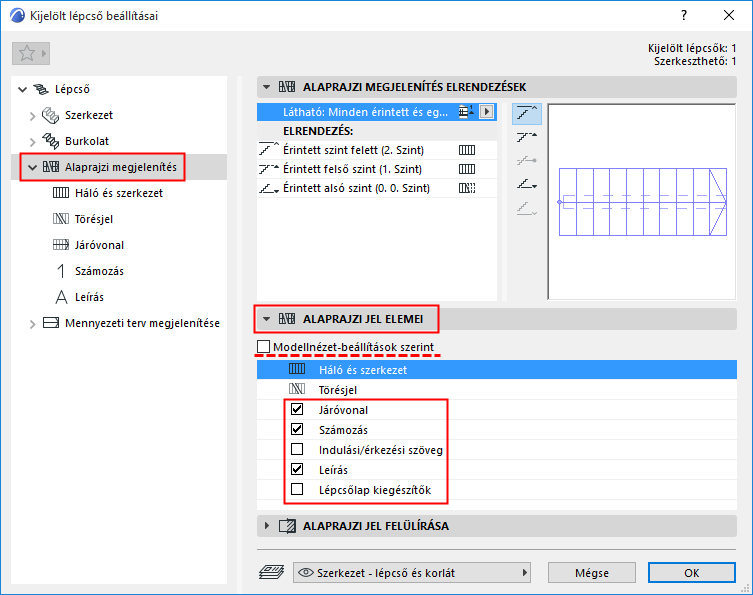The width and height of the screenshot is (753, 595).
Task: Click story visibility icon in Látható row
Action: coord(465,112)
